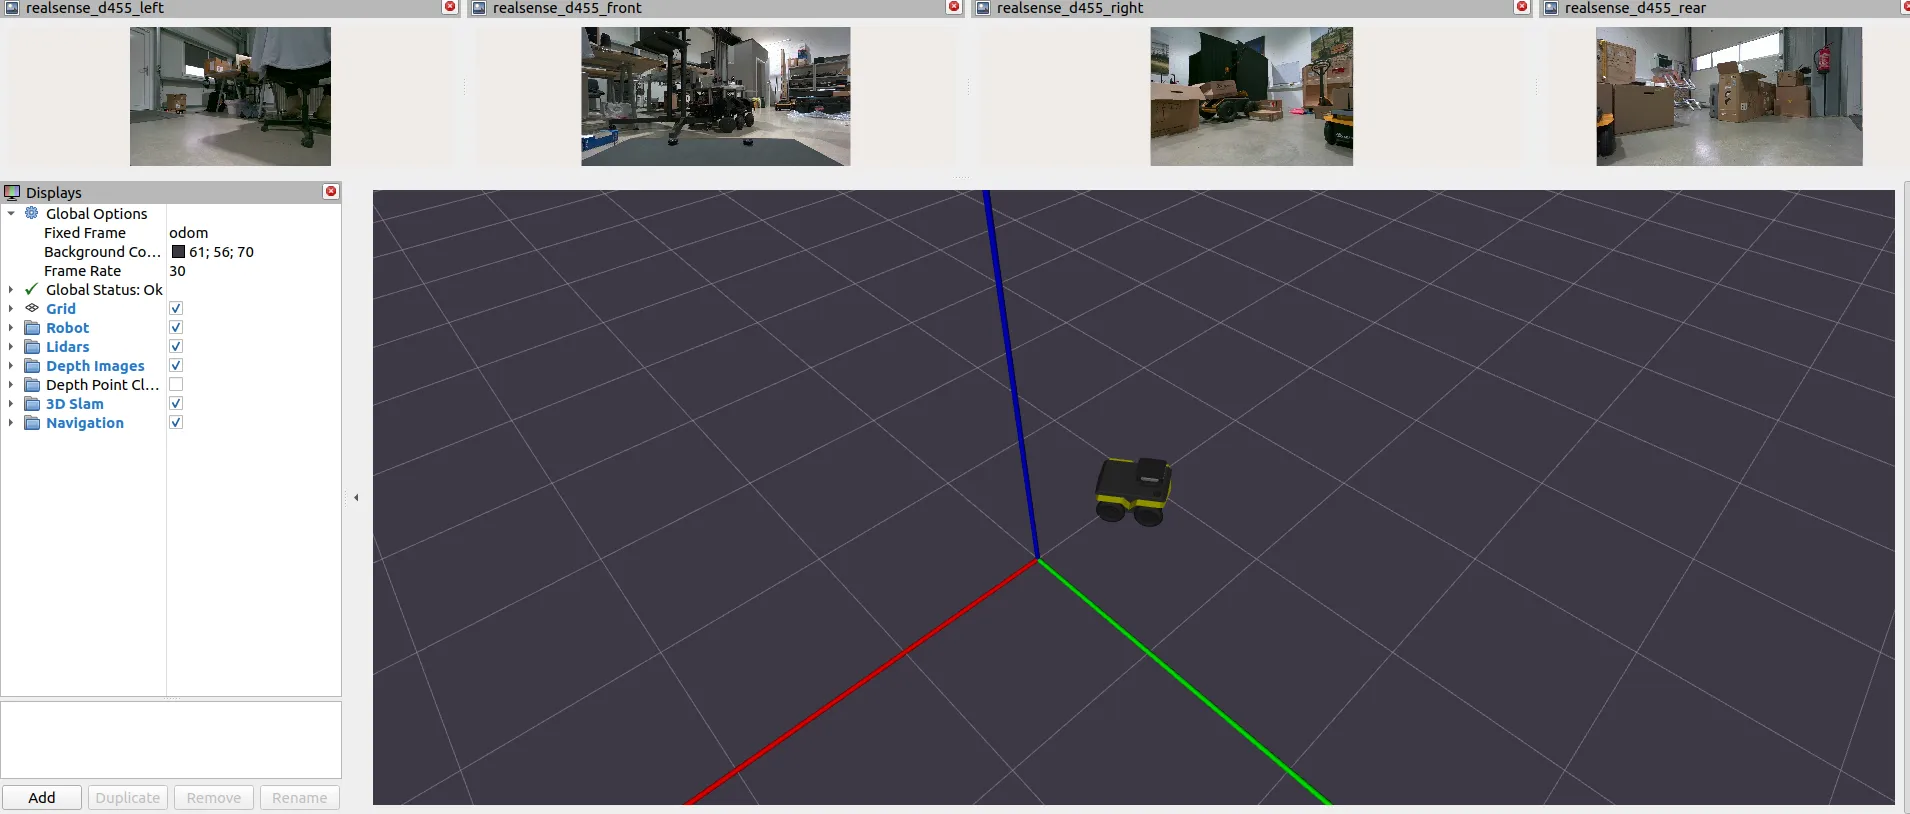Close the realsense_d455_front camera panel
This screenshot has height=814, width=1910.
954,8
